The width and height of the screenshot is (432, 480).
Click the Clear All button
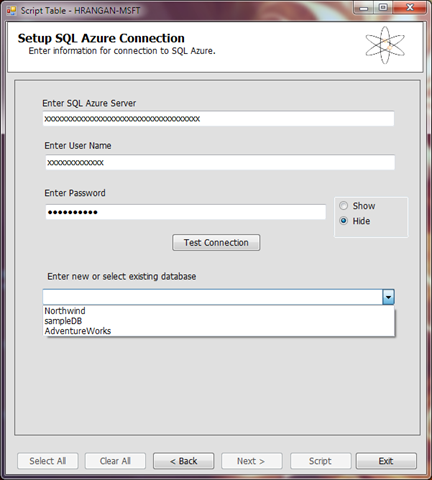point(115,461)
